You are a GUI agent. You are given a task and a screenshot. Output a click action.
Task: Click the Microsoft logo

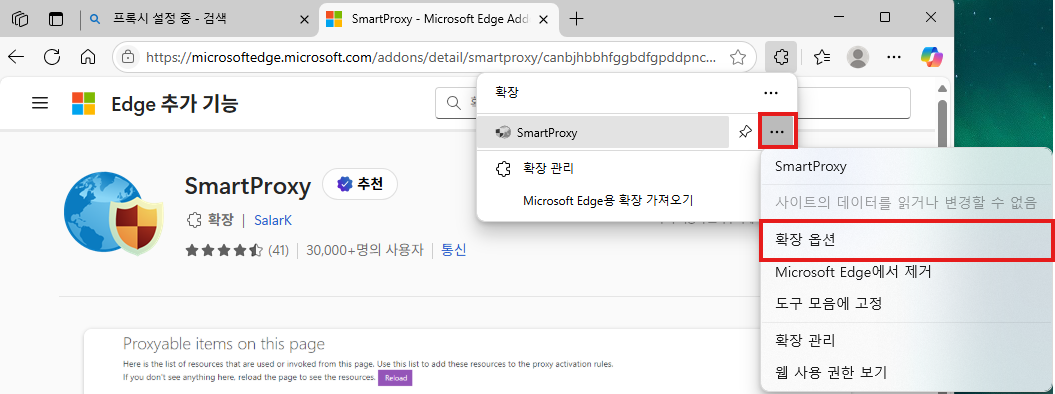point(84,104)
